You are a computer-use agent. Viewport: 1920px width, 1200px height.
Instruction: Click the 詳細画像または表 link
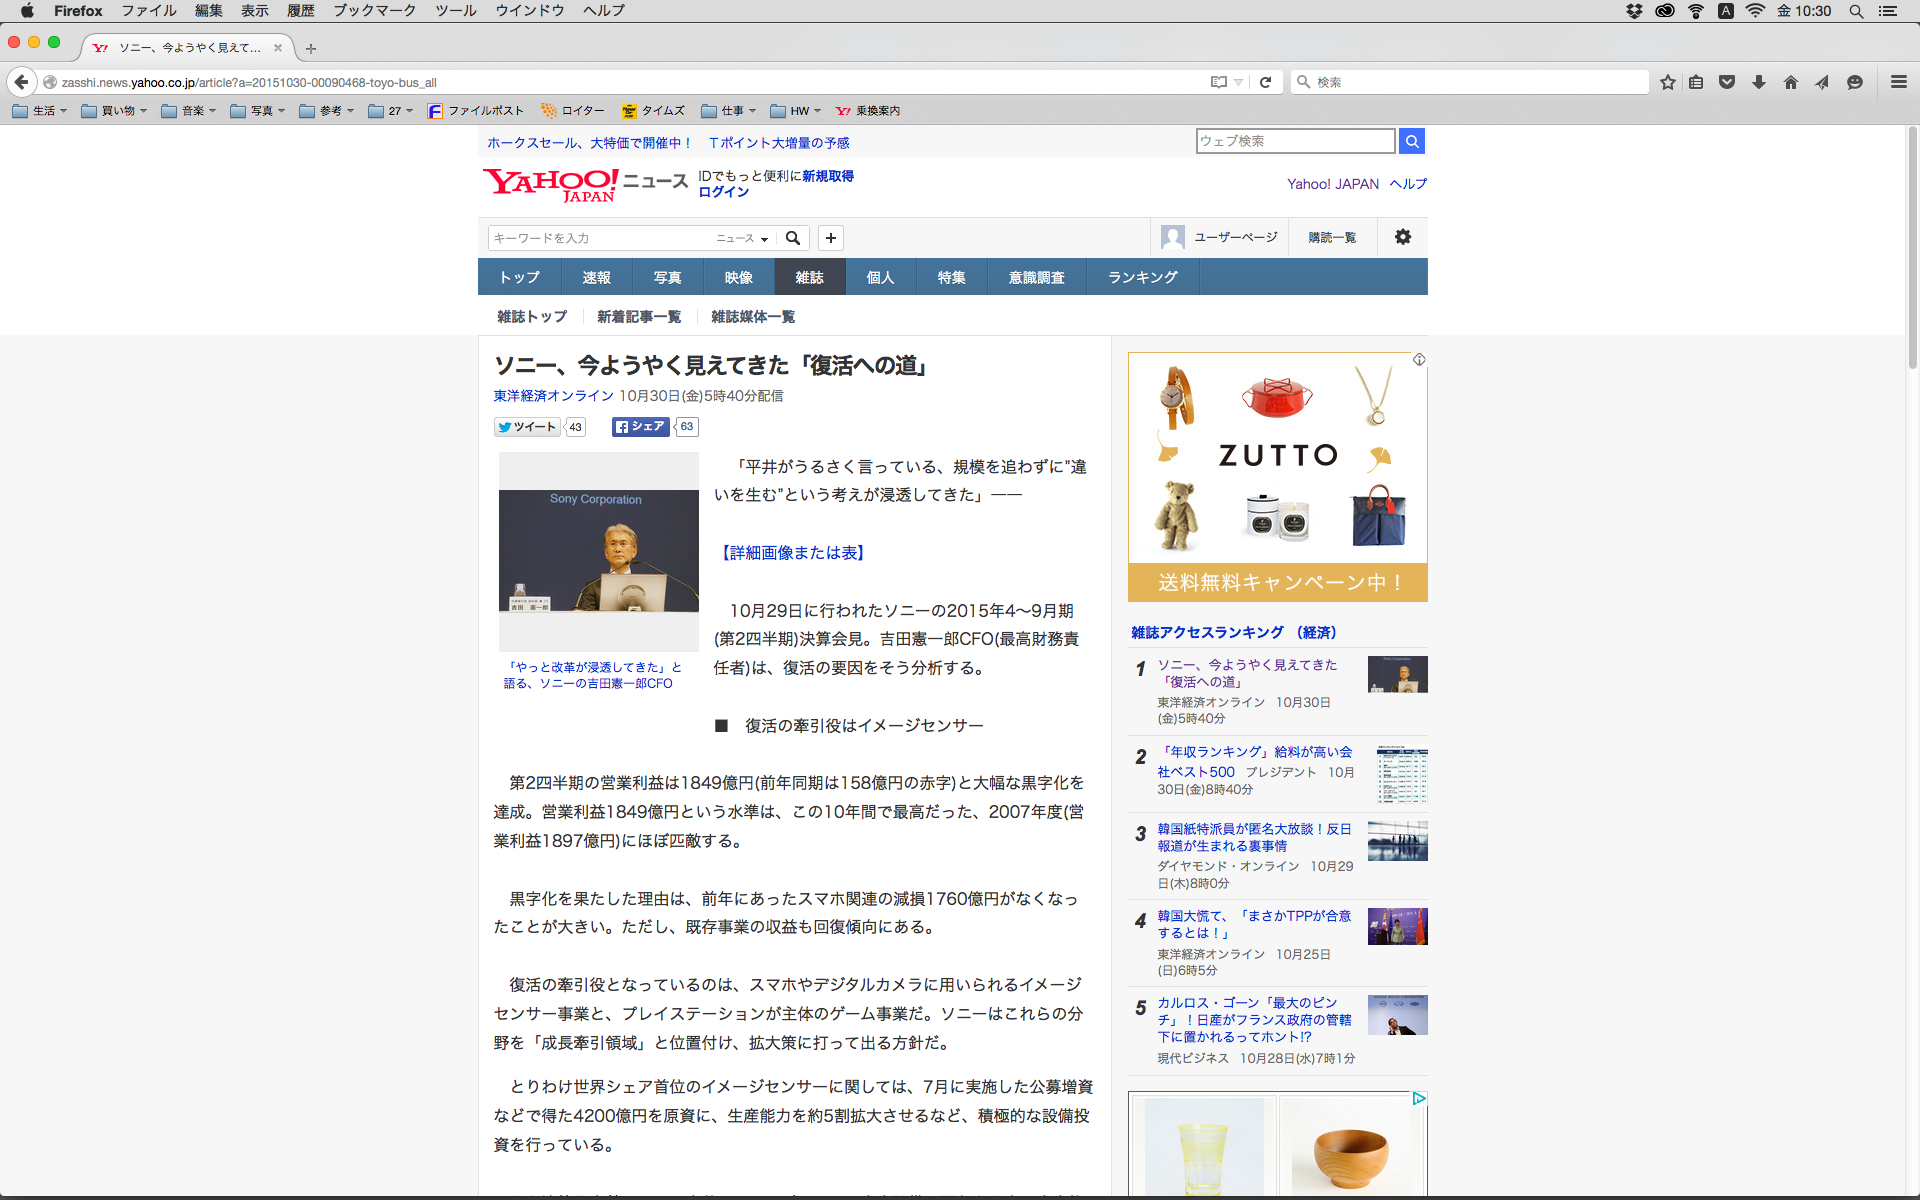(x=793, y=553)
